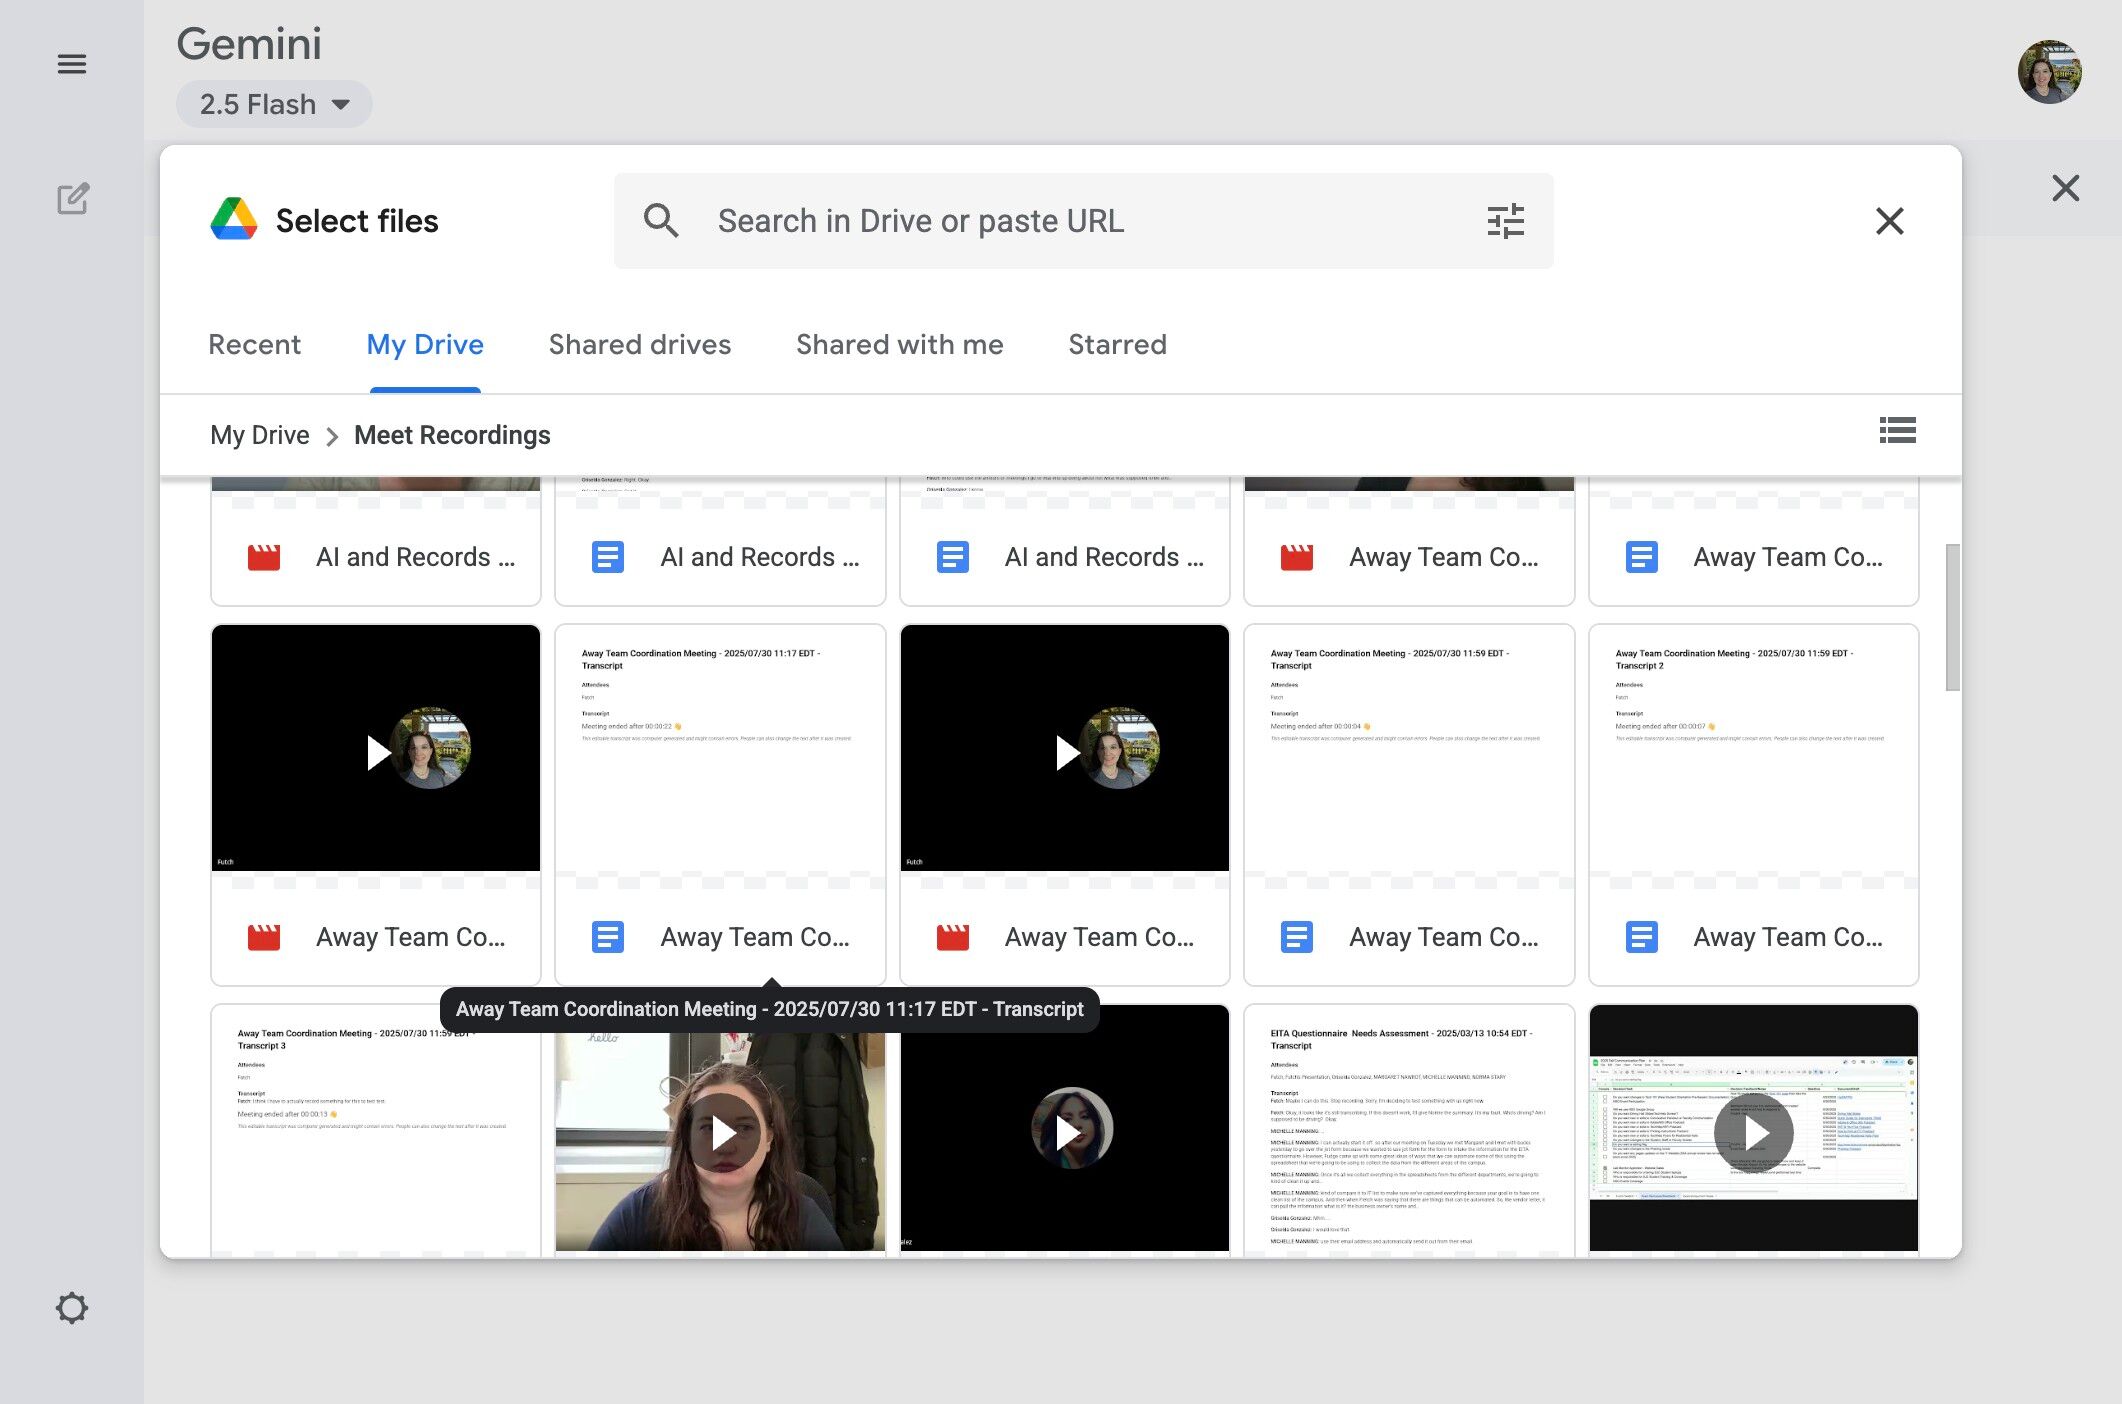Screen dimensions: 2122x1404
Task: Click the search filter options icon
Action: tap(1505, 221)
